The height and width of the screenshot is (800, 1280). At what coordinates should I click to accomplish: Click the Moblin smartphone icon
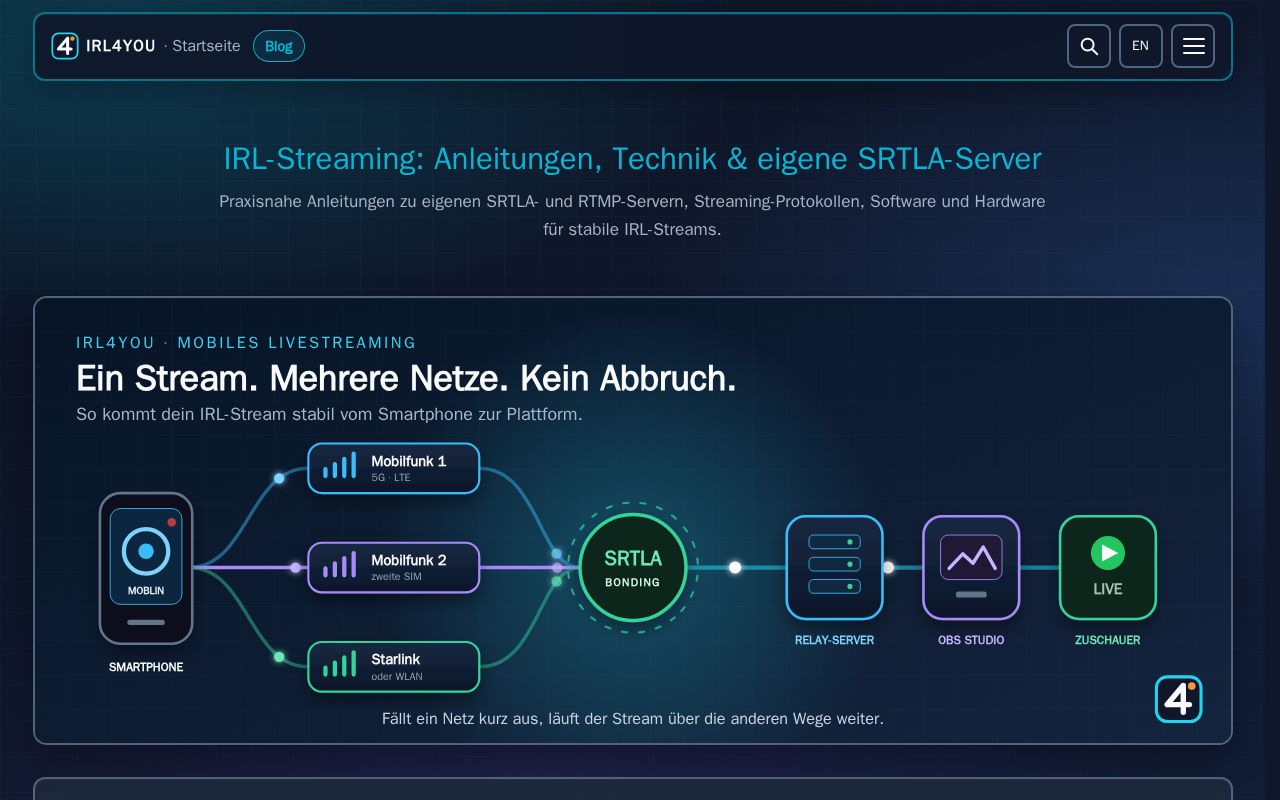(146, 568)
